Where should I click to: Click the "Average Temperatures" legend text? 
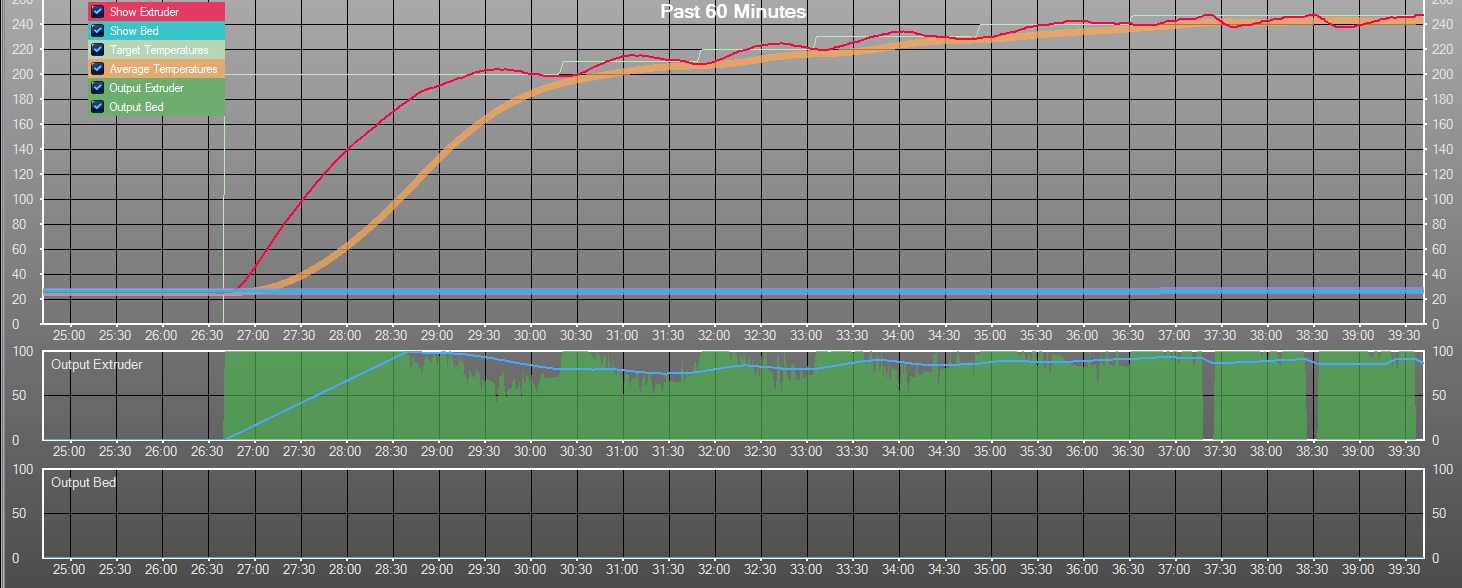click(163, 69)
